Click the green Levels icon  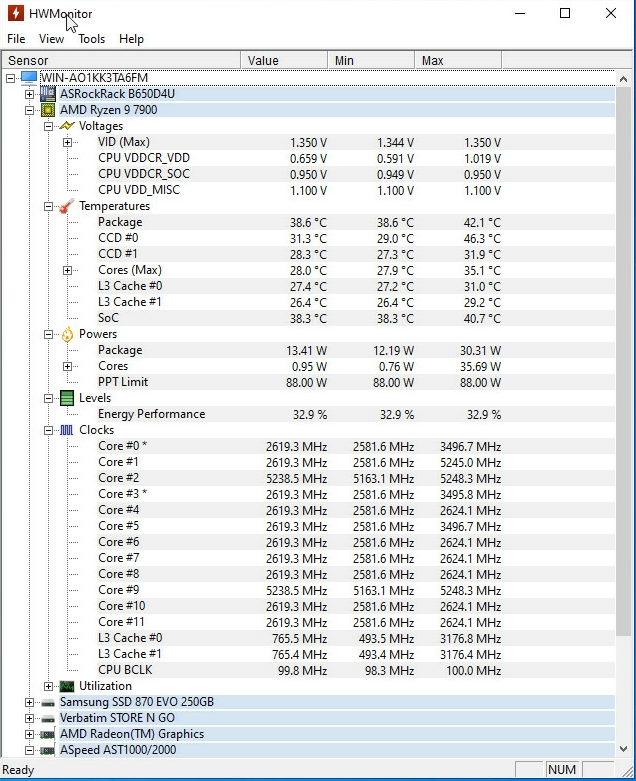point(67,398)
